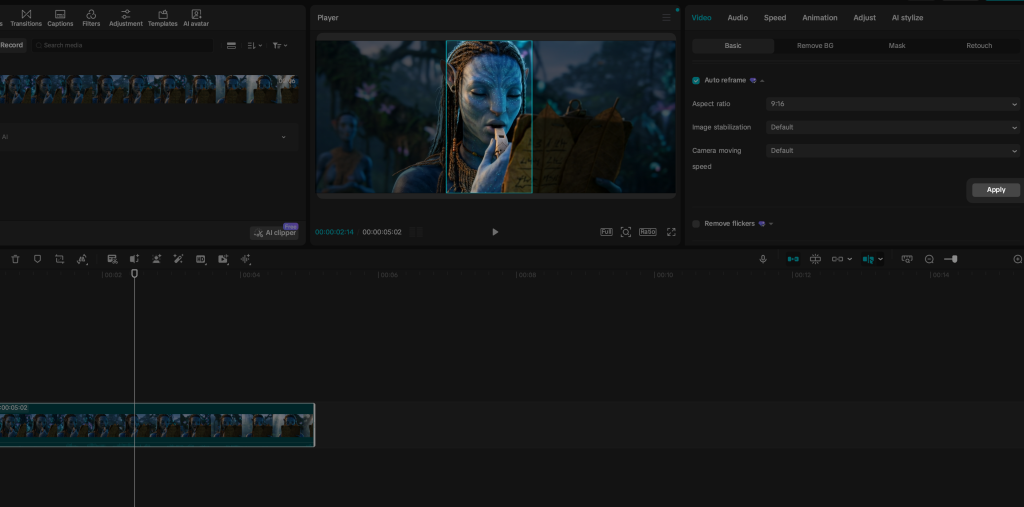Adjust the timeline zoom slider
This screenshot has height=507, width=1024.
(951, 259)
